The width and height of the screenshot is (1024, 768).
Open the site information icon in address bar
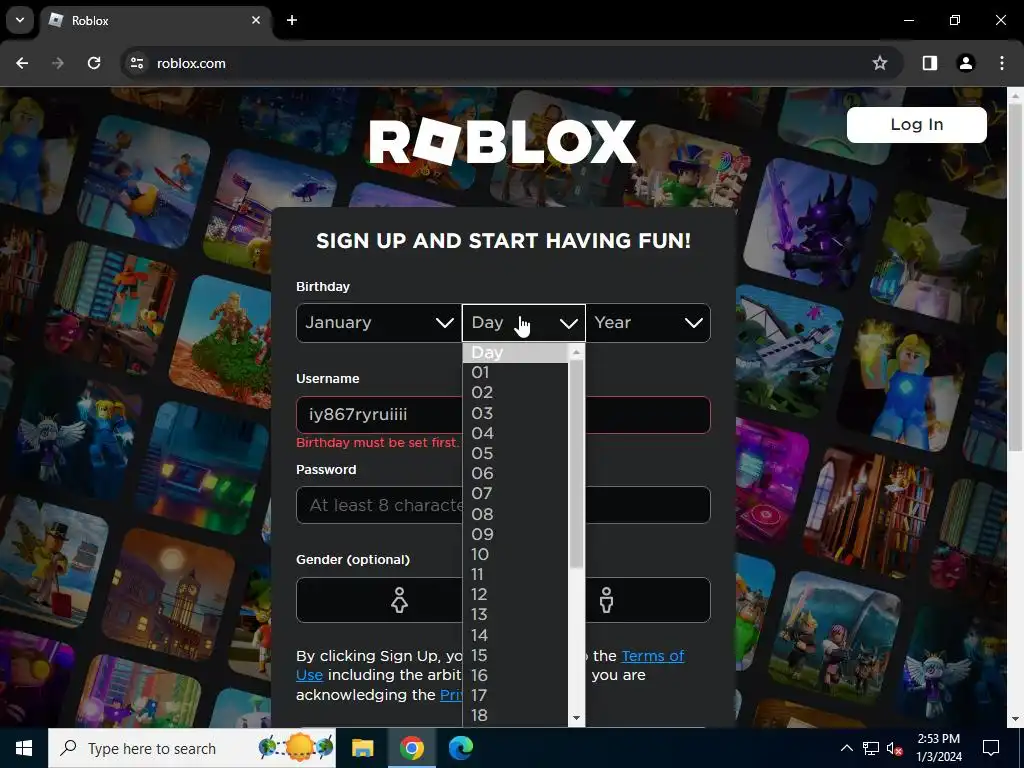(137, 63)
